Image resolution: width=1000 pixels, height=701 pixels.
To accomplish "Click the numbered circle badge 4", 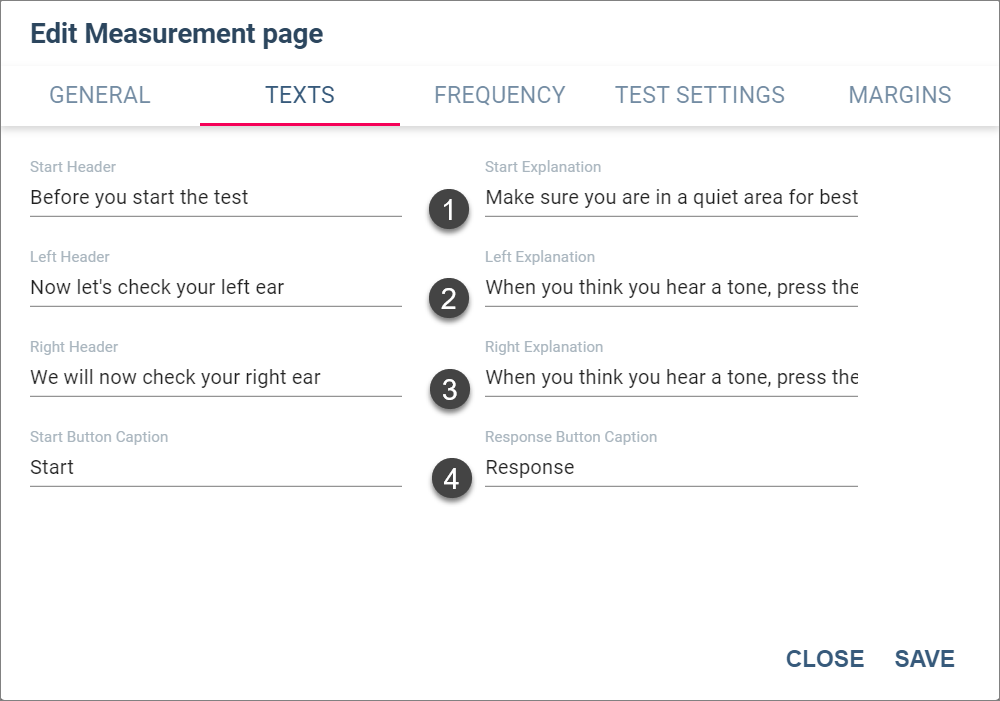I will click(x=452, y=478).
